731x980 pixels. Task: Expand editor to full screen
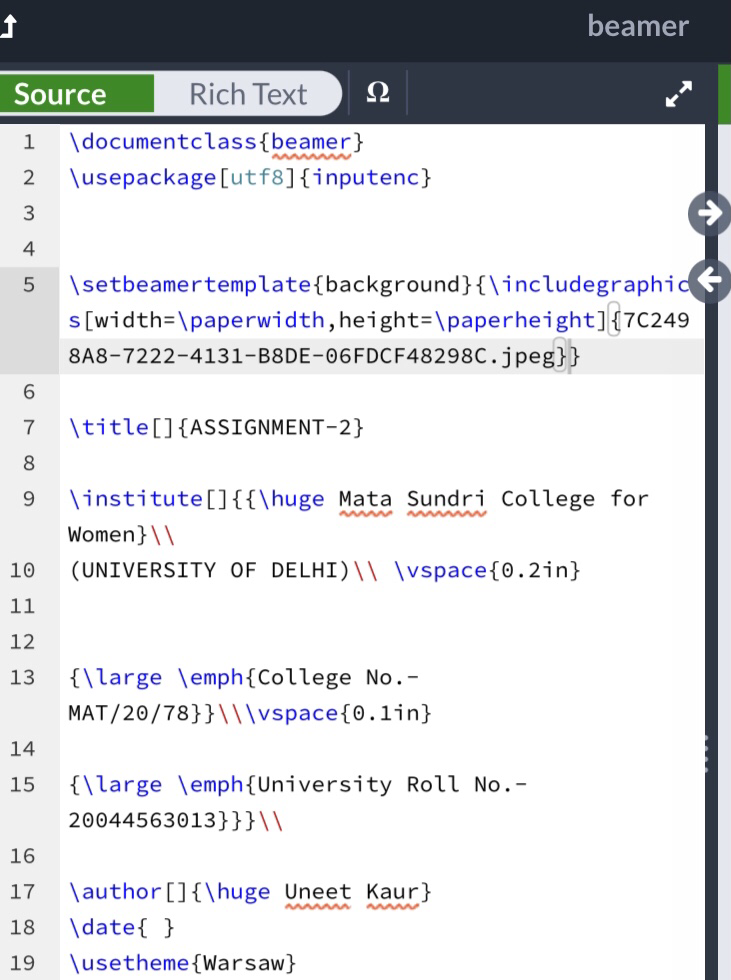[x=679, y=94]
